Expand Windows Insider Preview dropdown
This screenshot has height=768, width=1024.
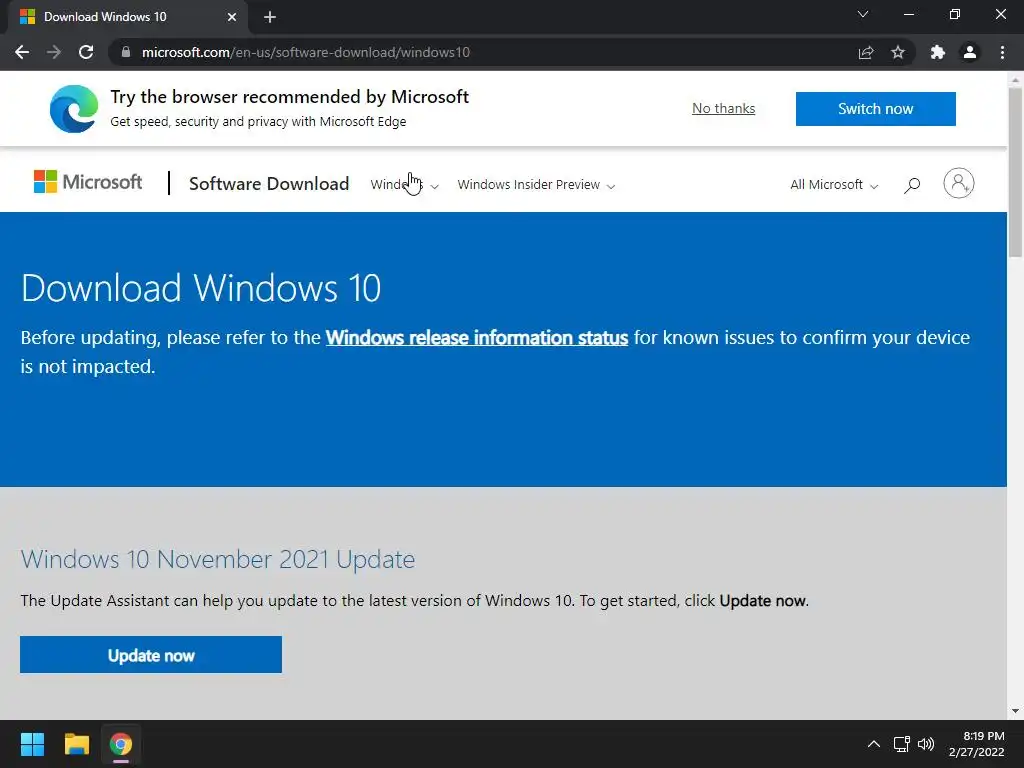coord(536,185)
